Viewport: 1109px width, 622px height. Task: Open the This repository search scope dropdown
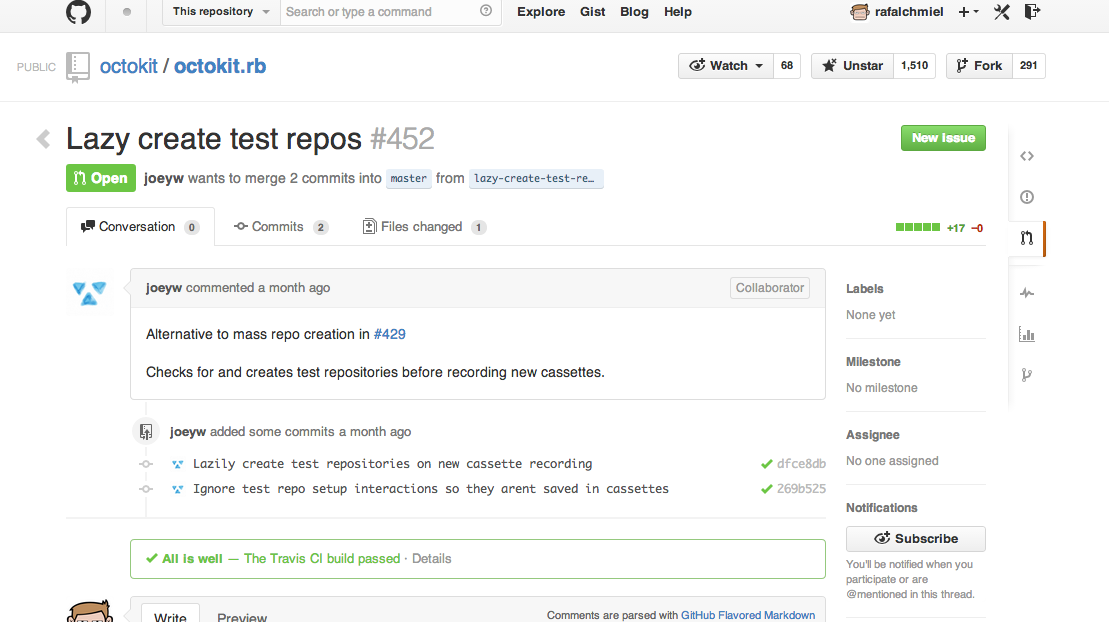(x=221, y=12)
